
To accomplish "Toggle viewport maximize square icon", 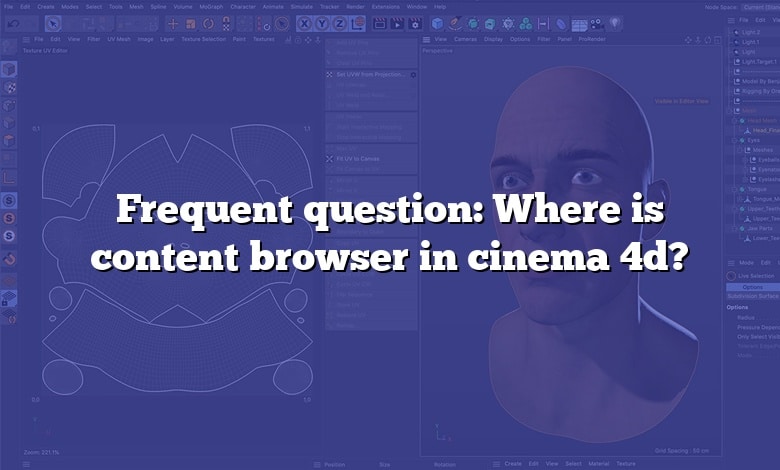I will pos(717,39).
